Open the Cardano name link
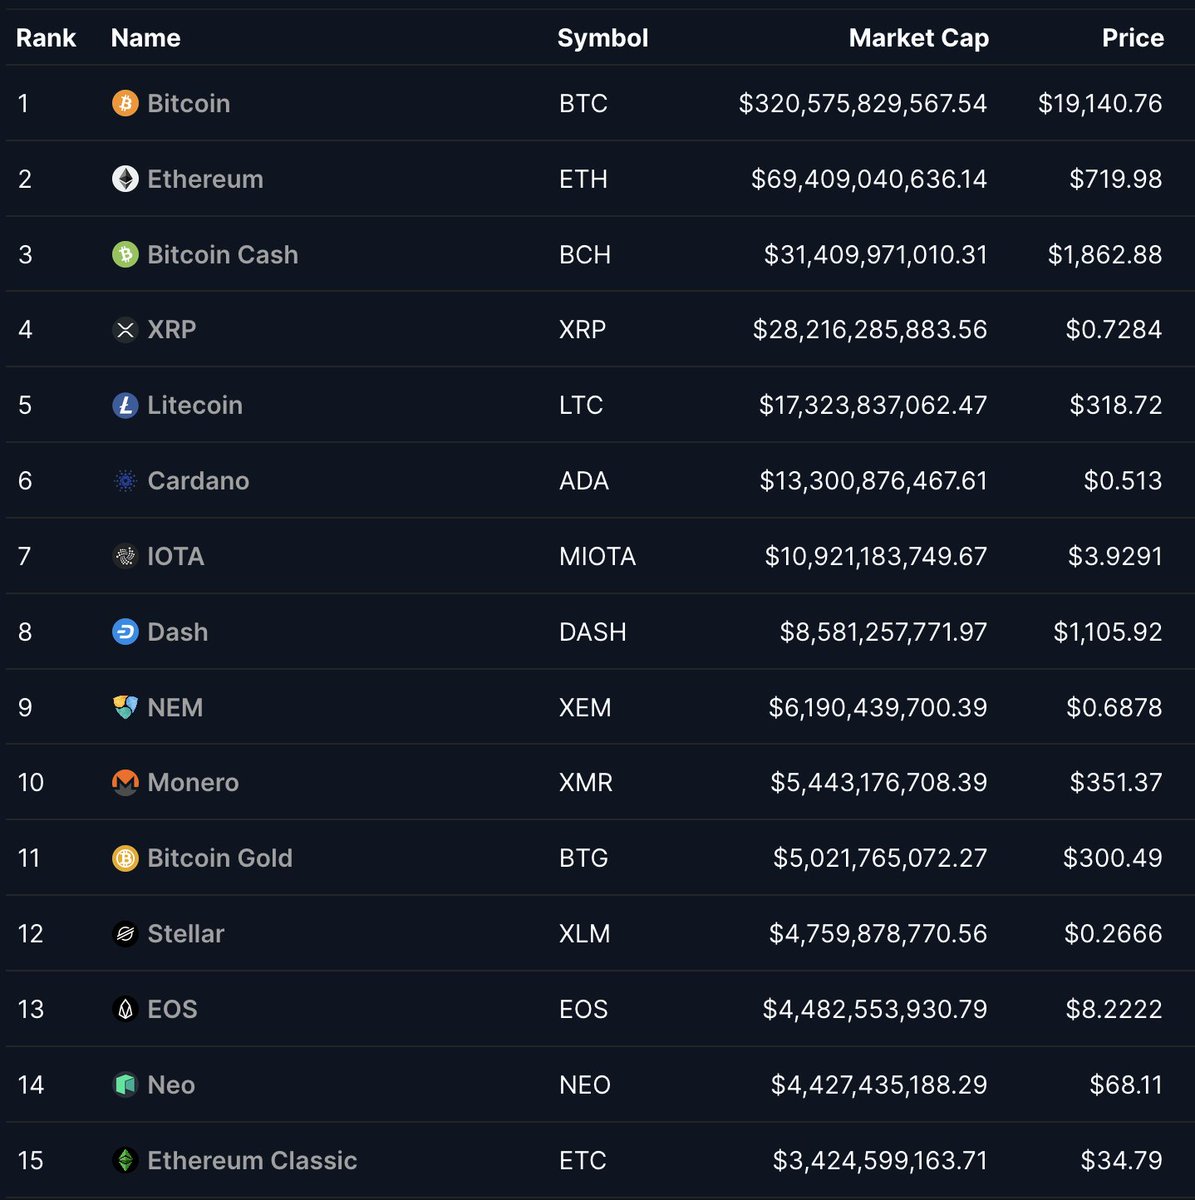Image resolution: width=1195 pixels, height=1200 pixels. pos(198,481)
